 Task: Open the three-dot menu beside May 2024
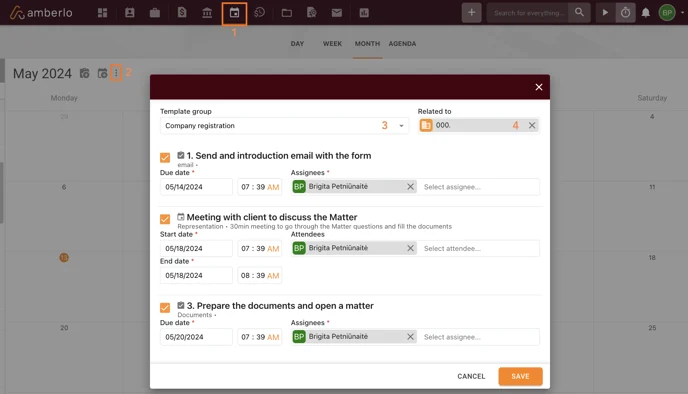point(116,73)
